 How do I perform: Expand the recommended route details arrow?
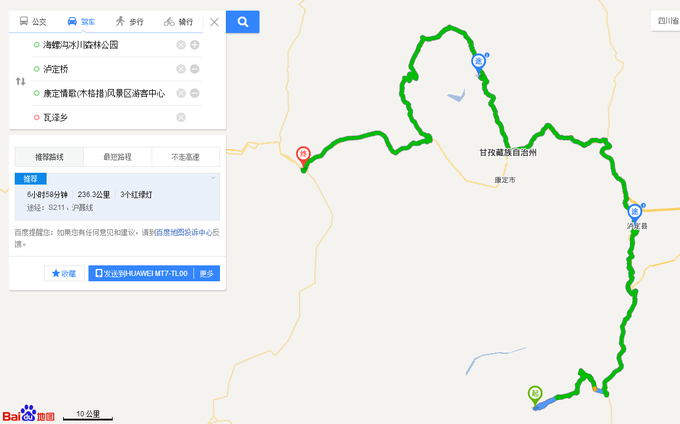tap(213, 178)
